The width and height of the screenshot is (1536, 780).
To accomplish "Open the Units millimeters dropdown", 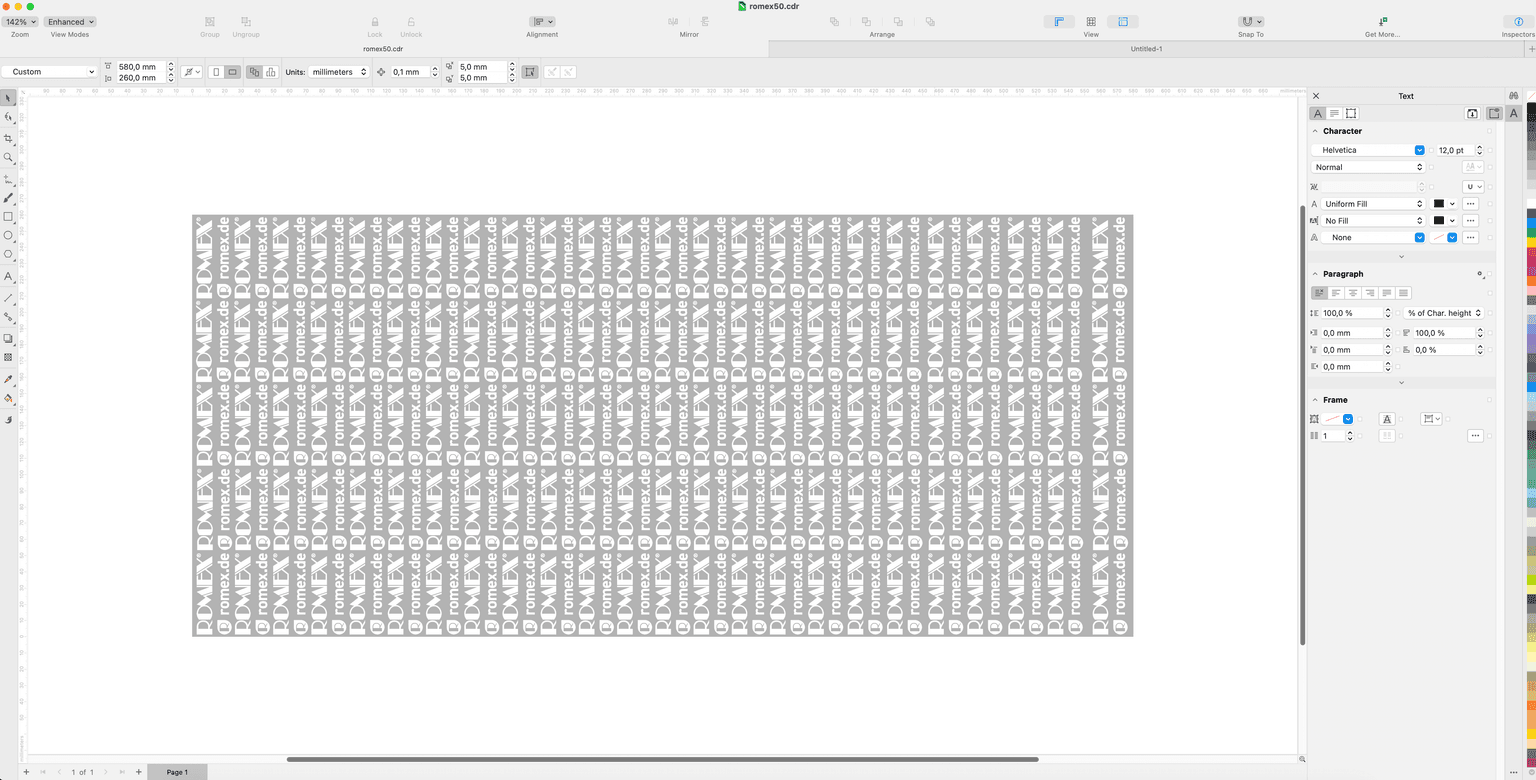I will click(338, 72).
